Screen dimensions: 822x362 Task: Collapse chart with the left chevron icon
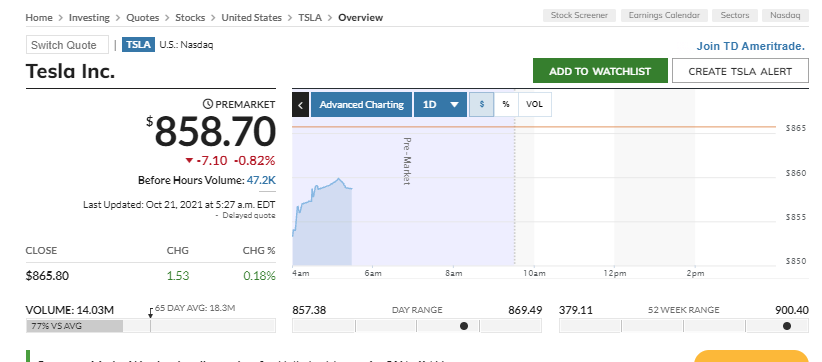(x=300, y=105)
